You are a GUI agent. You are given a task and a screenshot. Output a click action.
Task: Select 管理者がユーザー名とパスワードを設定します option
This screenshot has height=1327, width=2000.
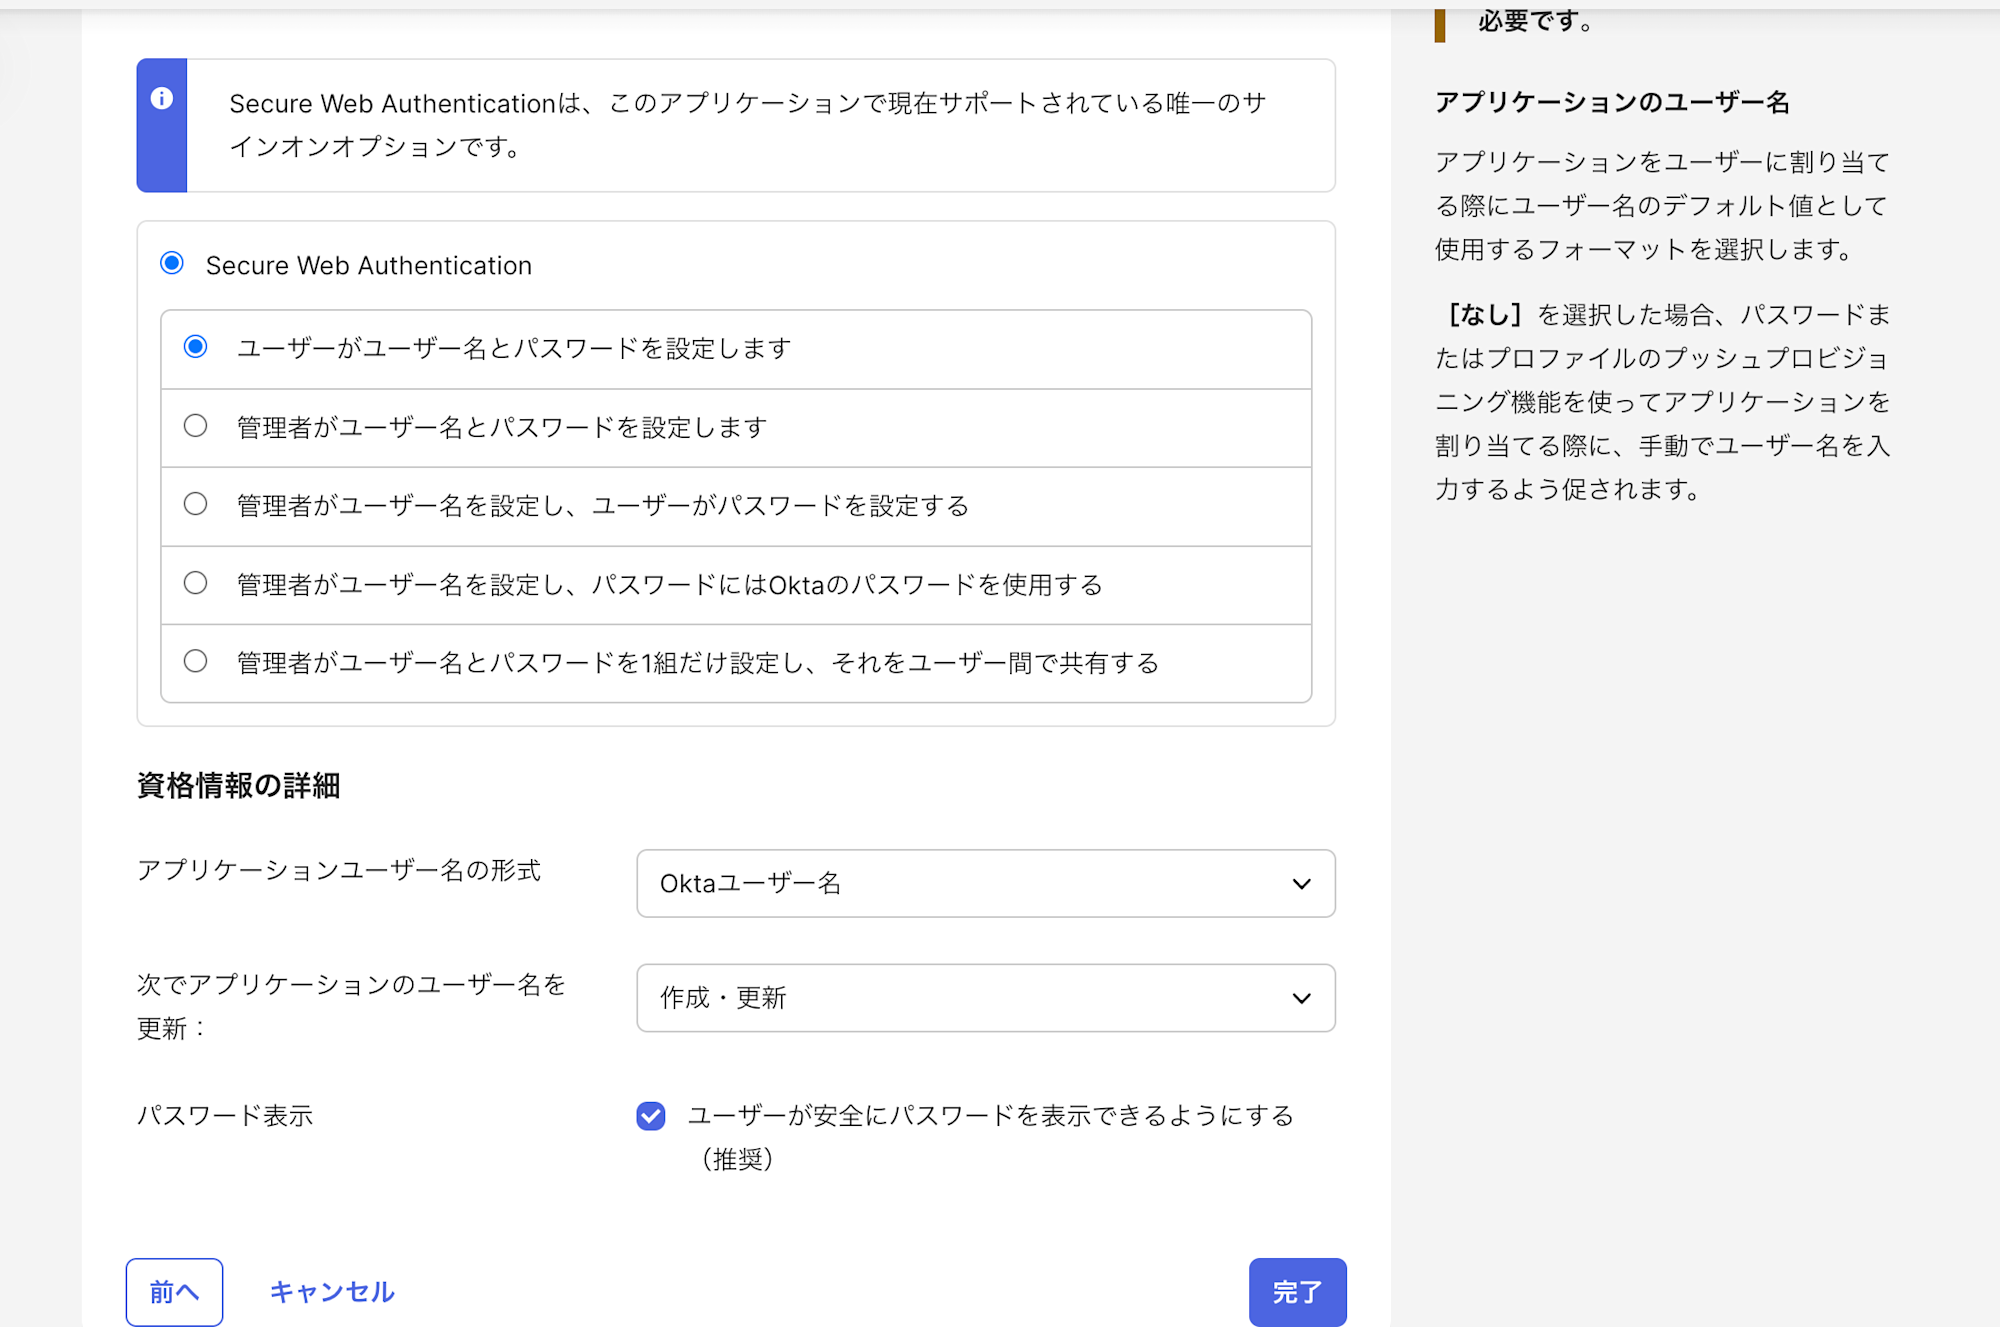pos(196,426)
